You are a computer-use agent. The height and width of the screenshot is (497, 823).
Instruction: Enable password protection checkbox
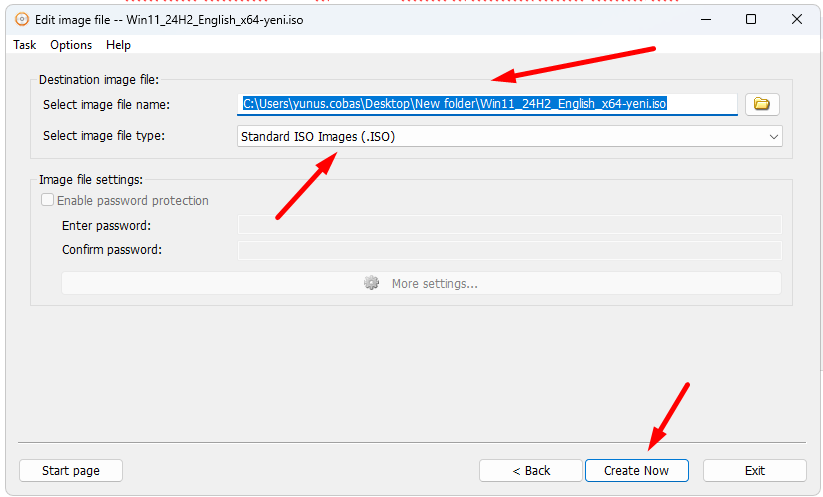coord(48,200)
